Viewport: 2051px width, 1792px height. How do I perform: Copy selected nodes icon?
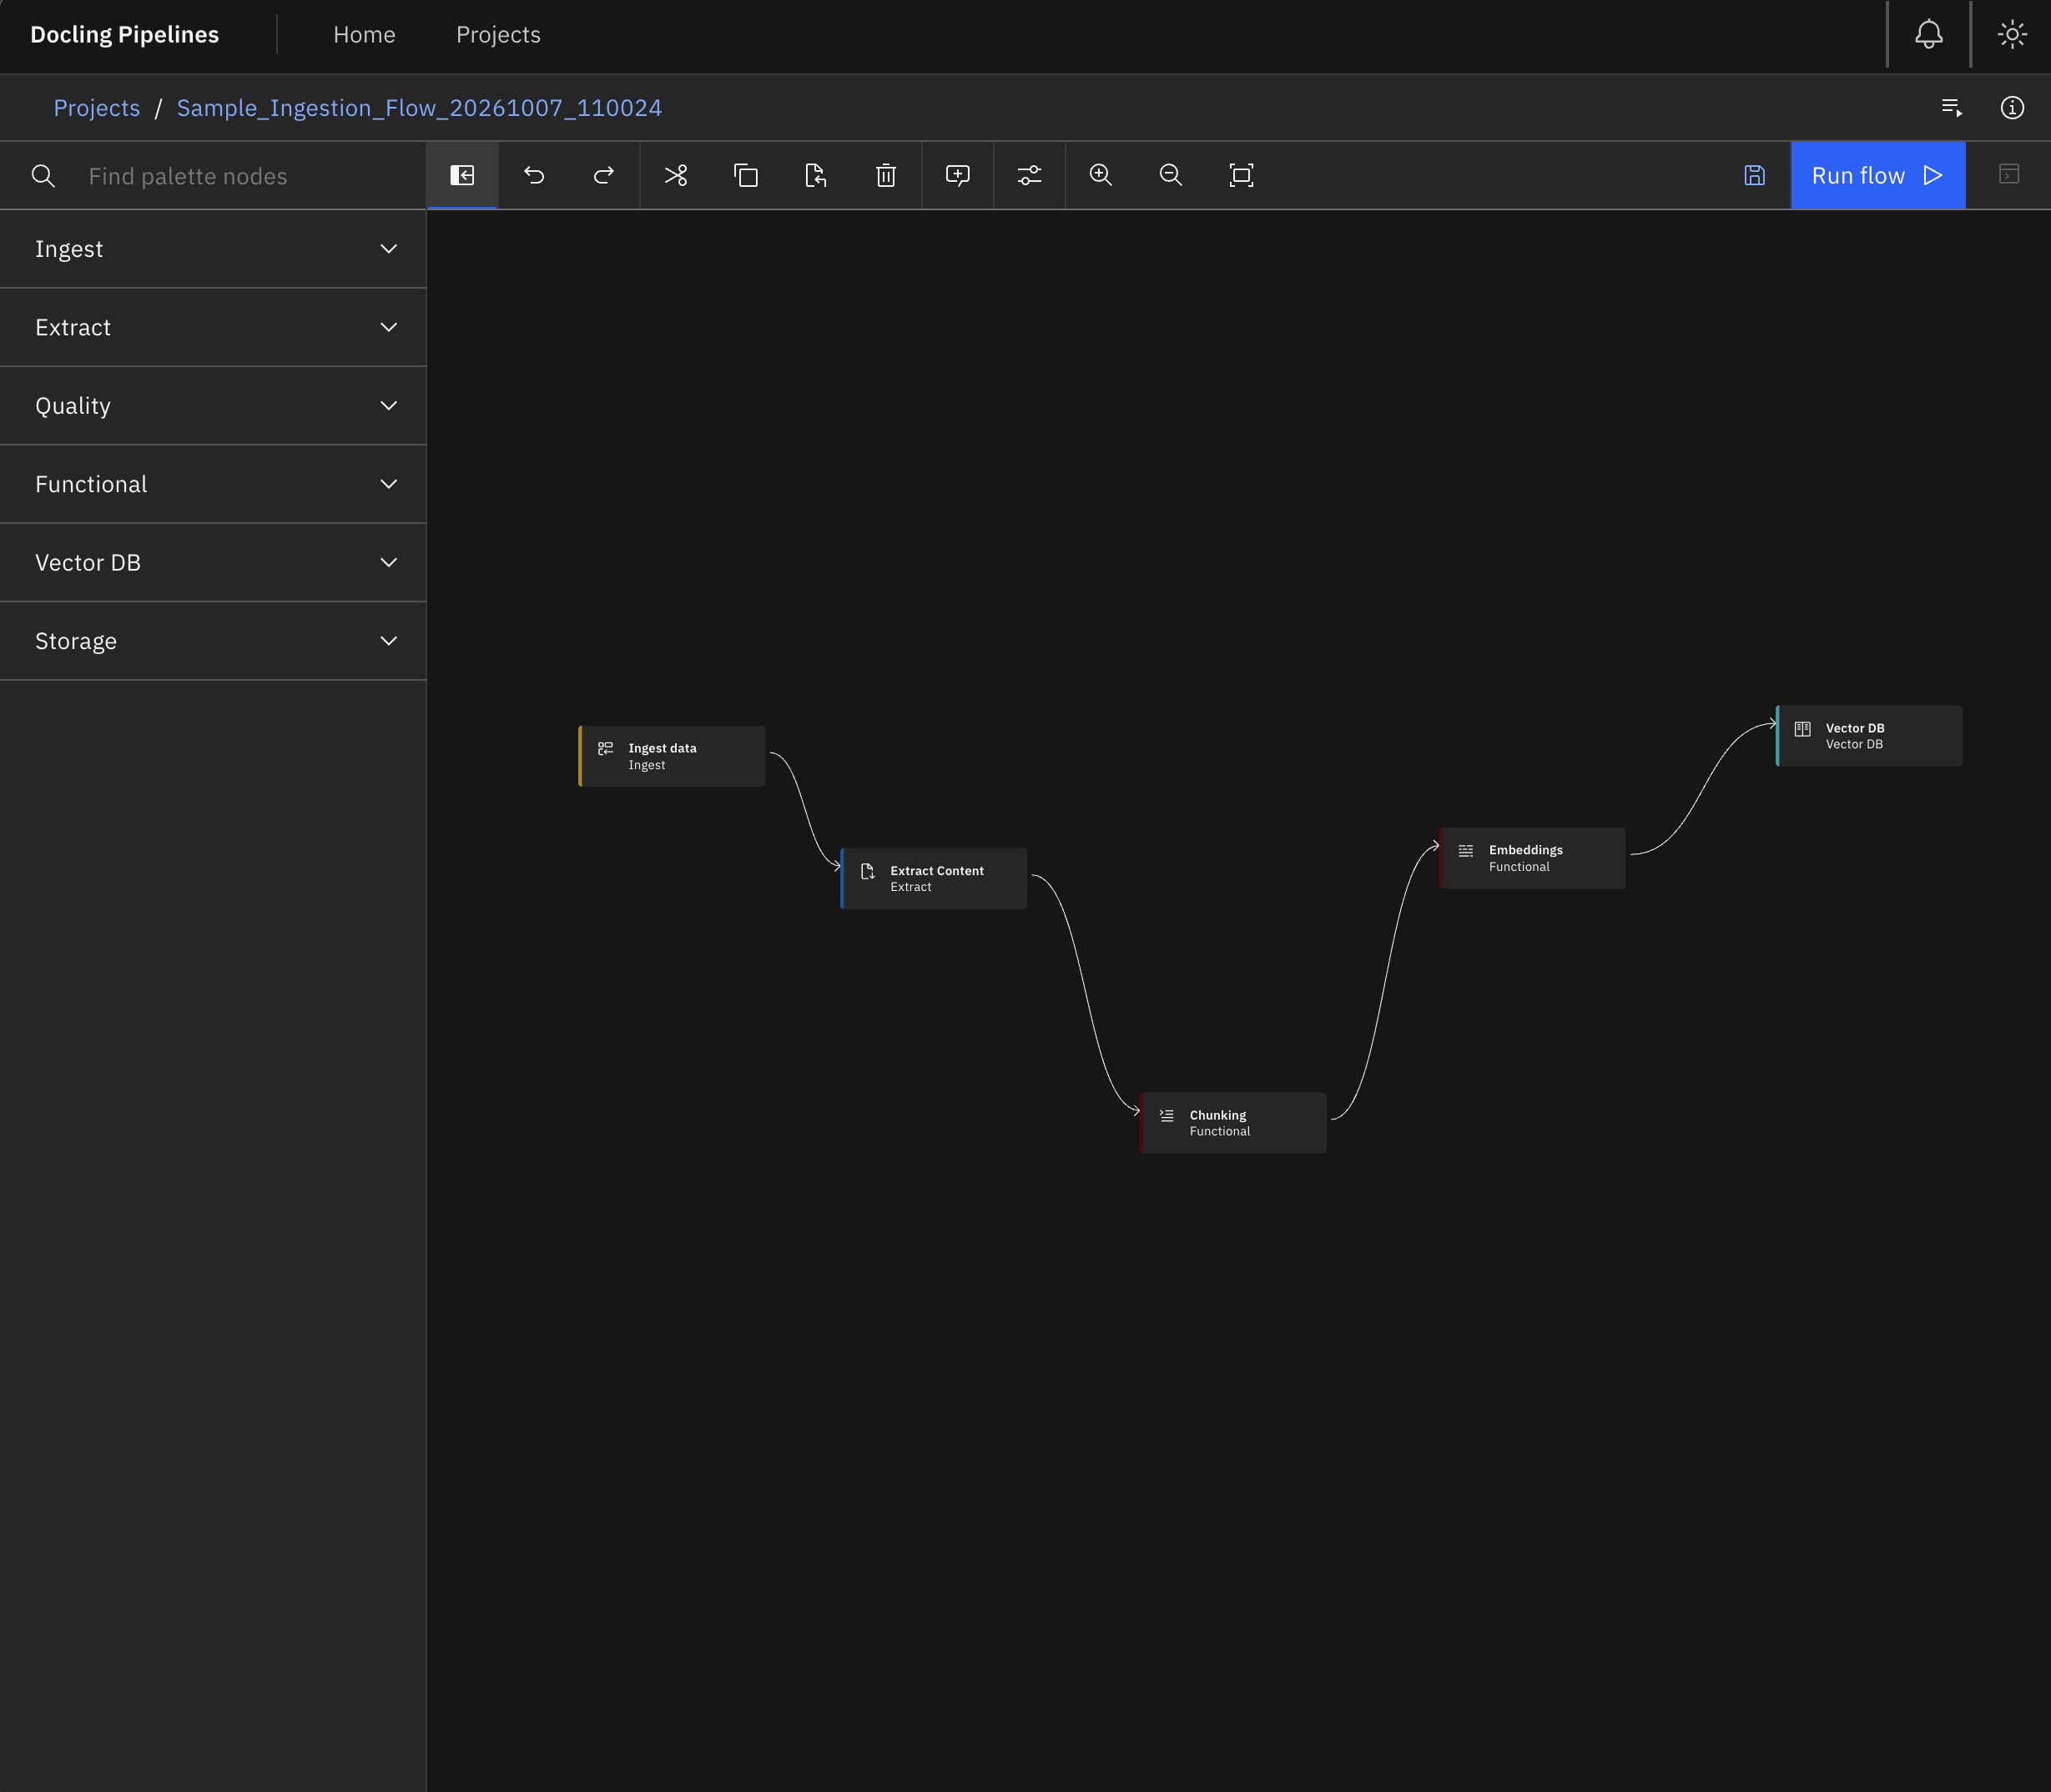click(746, 175)
